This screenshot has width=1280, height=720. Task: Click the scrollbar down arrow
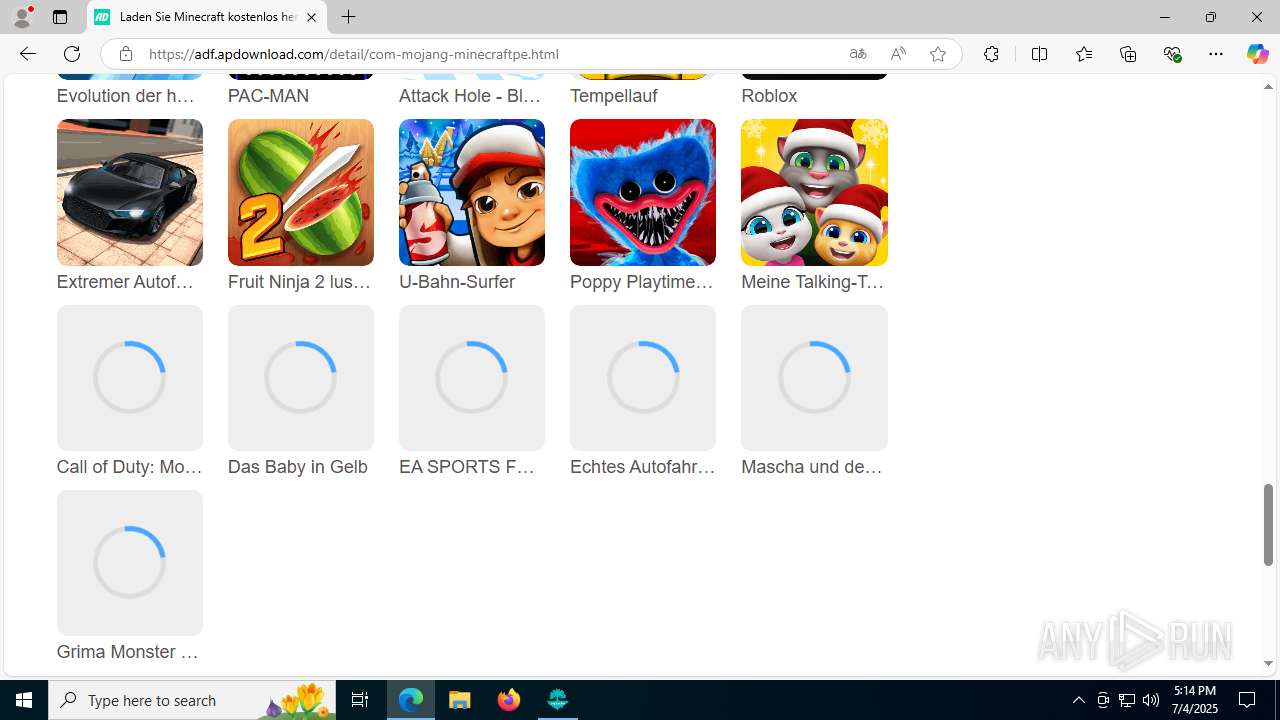[x=1268, y=663]
